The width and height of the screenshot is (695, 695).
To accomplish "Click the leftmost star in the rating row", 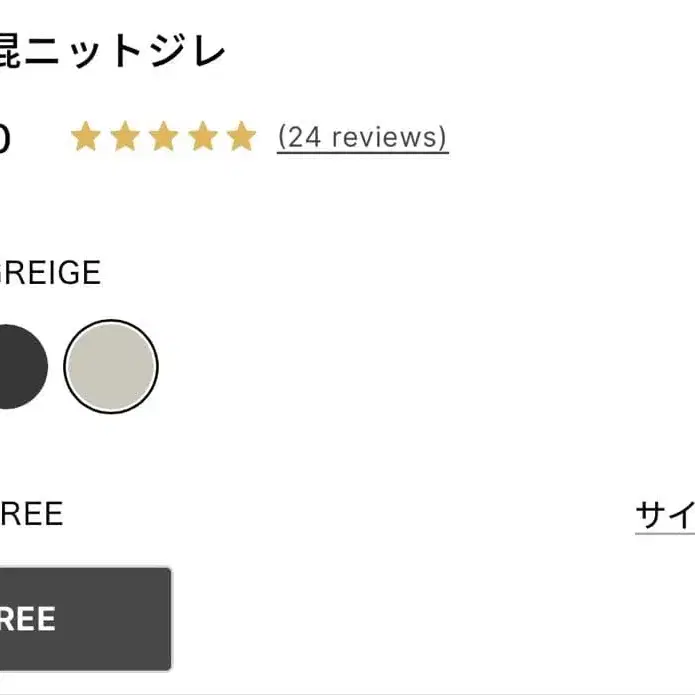I will tap(86, 137).
